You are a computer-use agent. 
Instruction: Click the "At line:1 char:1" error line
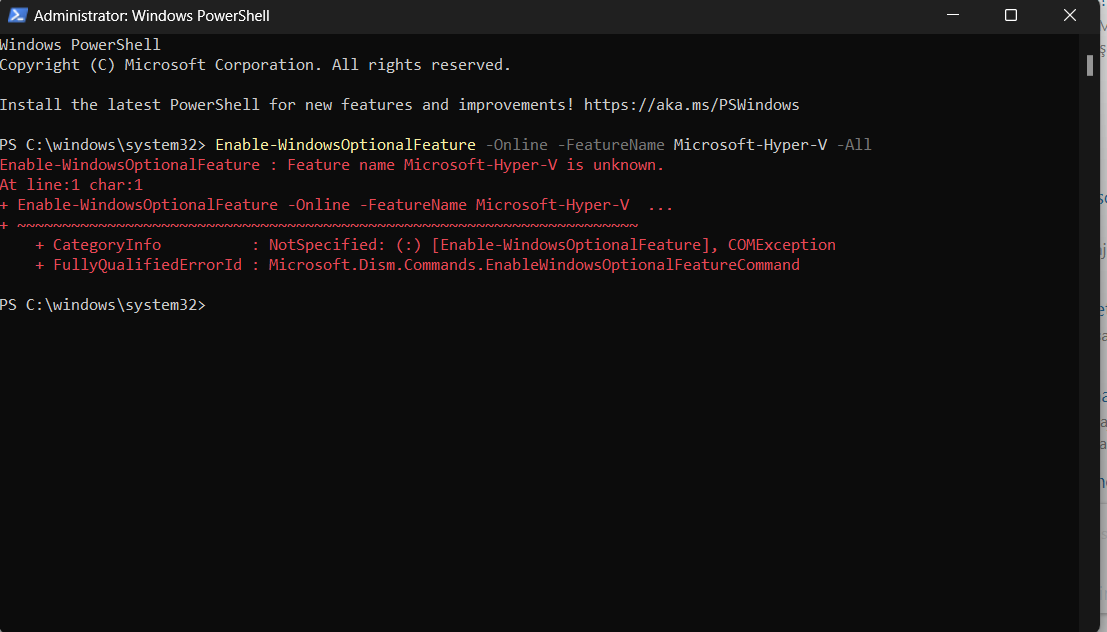(x=71, y=185)
